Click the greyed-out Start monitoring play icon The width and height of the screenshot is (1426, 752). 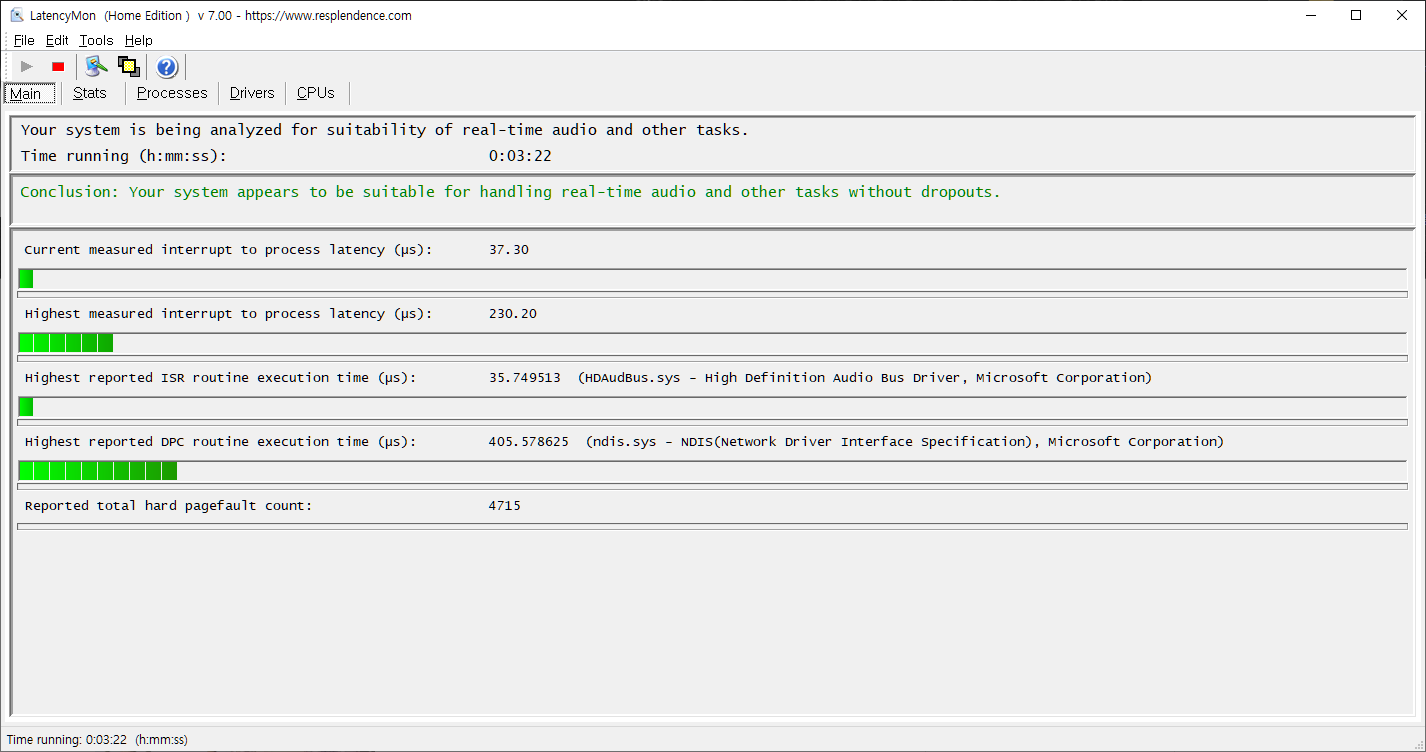pyautogui.click(x=27, y=67)
